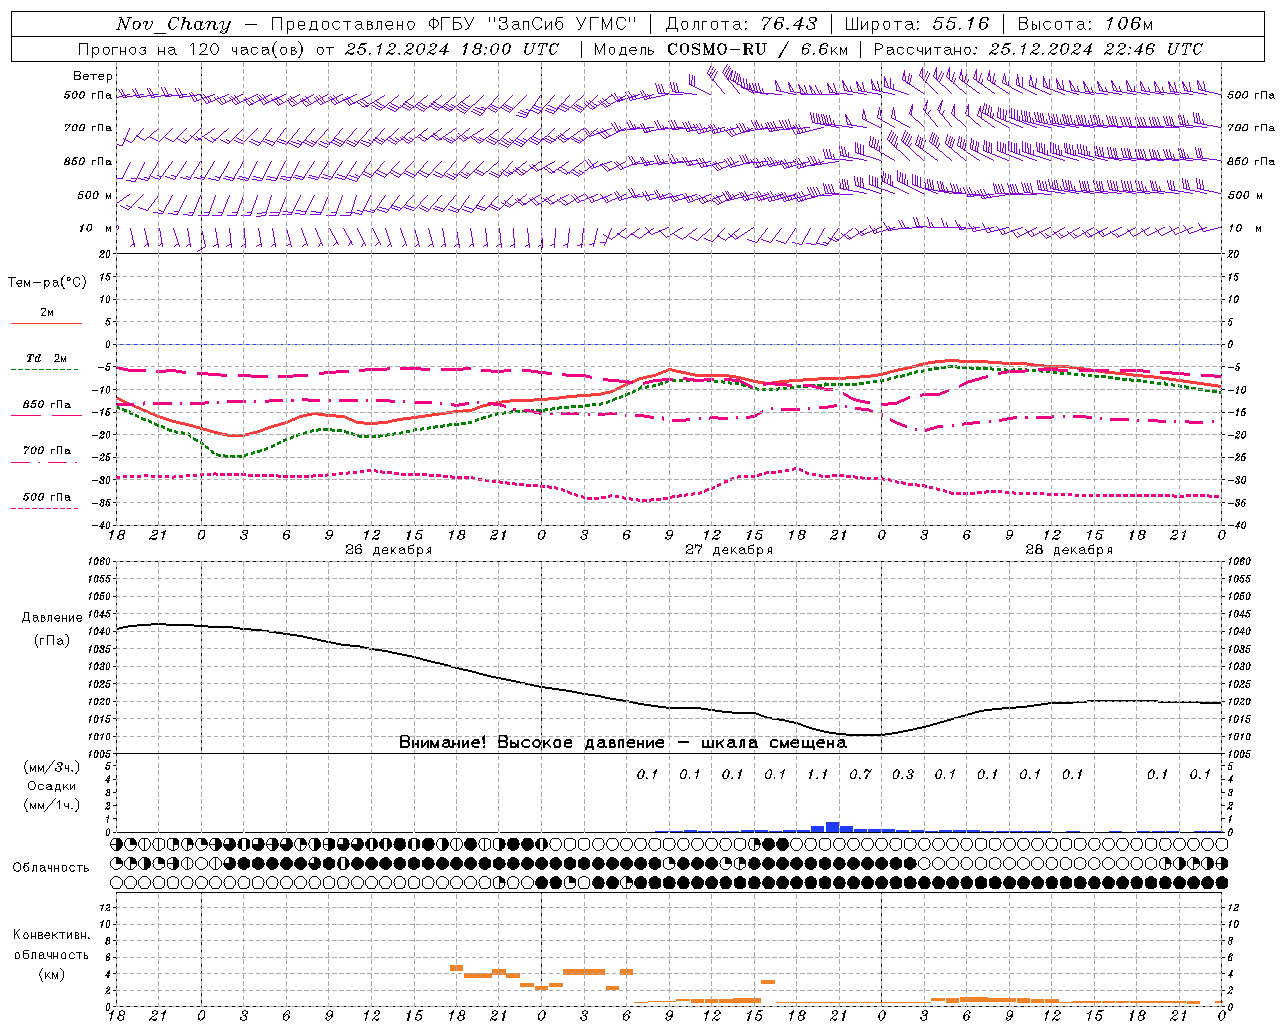Click the precipitation value '1.1'
The width and height of the screenshot is (1280, 1024).
(818, 774)
